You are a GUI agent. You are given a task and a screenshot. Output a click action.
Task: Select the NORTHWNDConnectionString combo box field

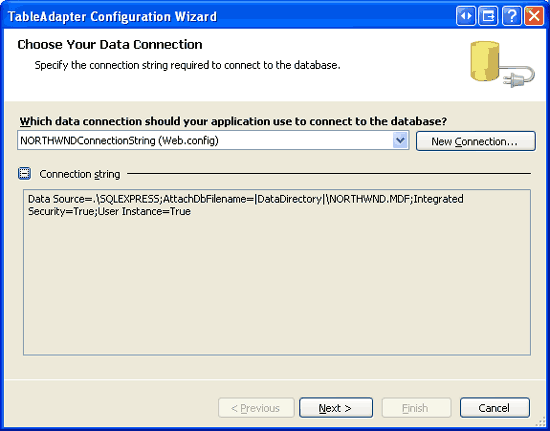213,141
